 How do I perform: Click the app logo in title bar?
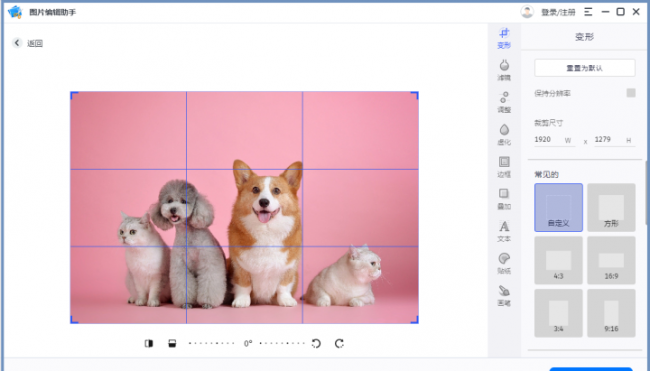click(x=15, y=12)
